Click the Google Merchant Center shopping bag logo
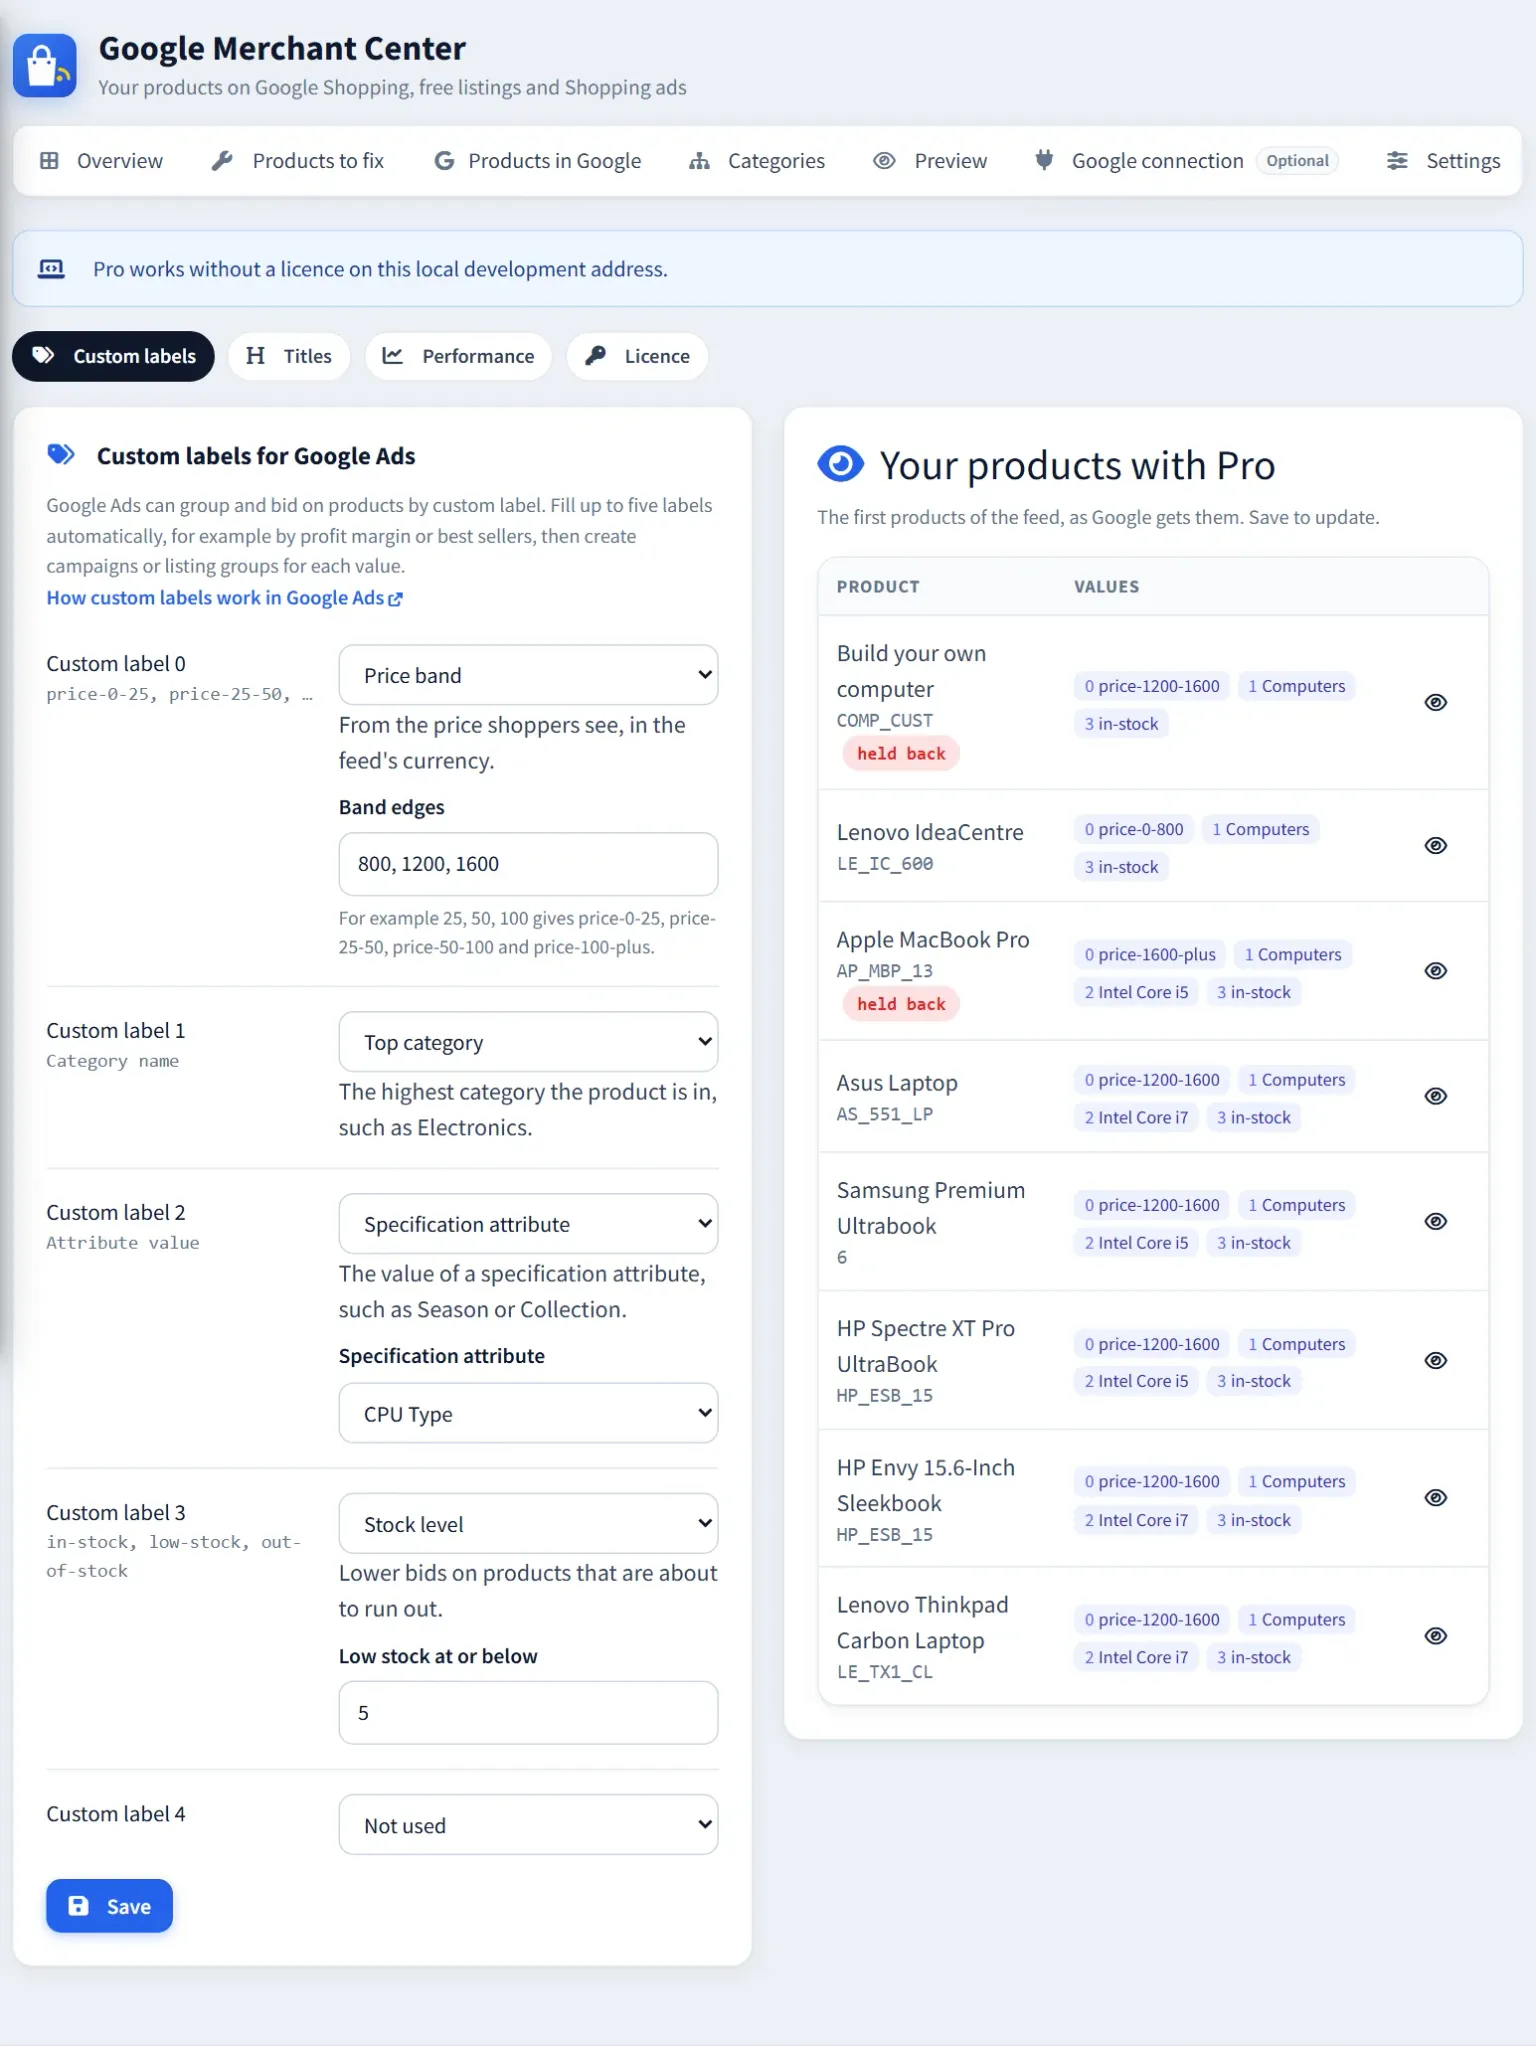The height and width of the screenshot is (2046, 1536). [x=45, y=66]
